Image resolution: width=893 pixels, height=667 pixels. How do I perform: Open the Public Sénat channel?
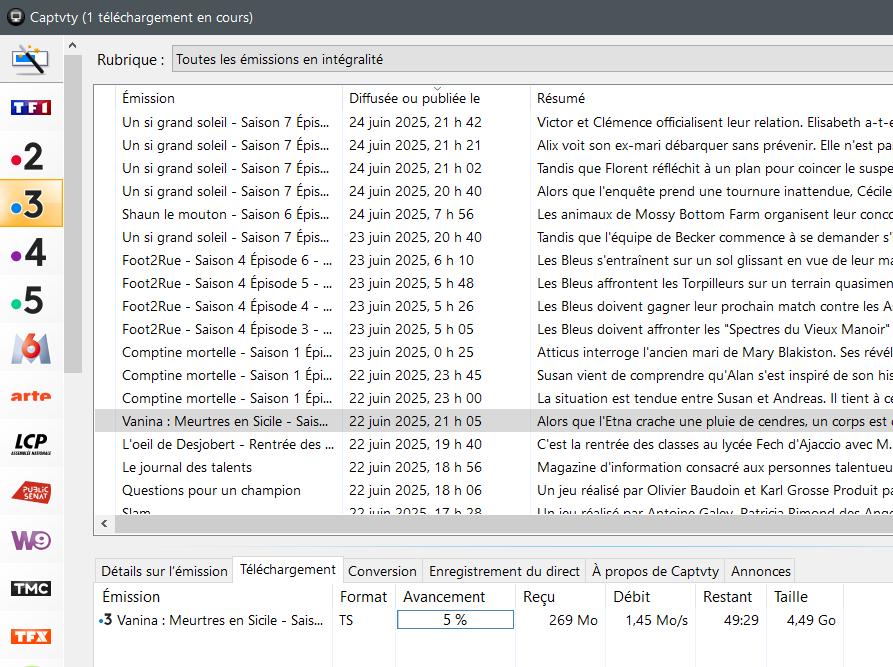[x=30, y=492]
